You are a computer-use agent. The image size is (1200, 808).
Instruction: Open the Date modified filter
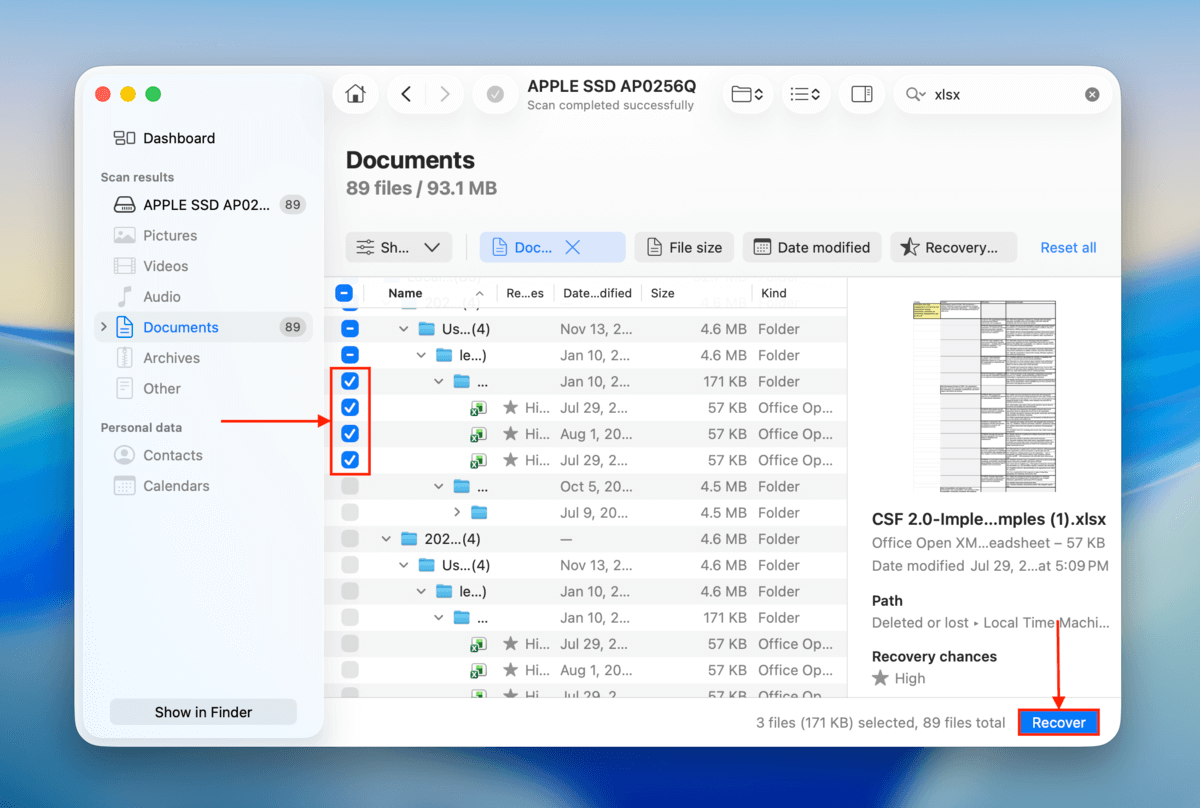(x=812, y=247)
